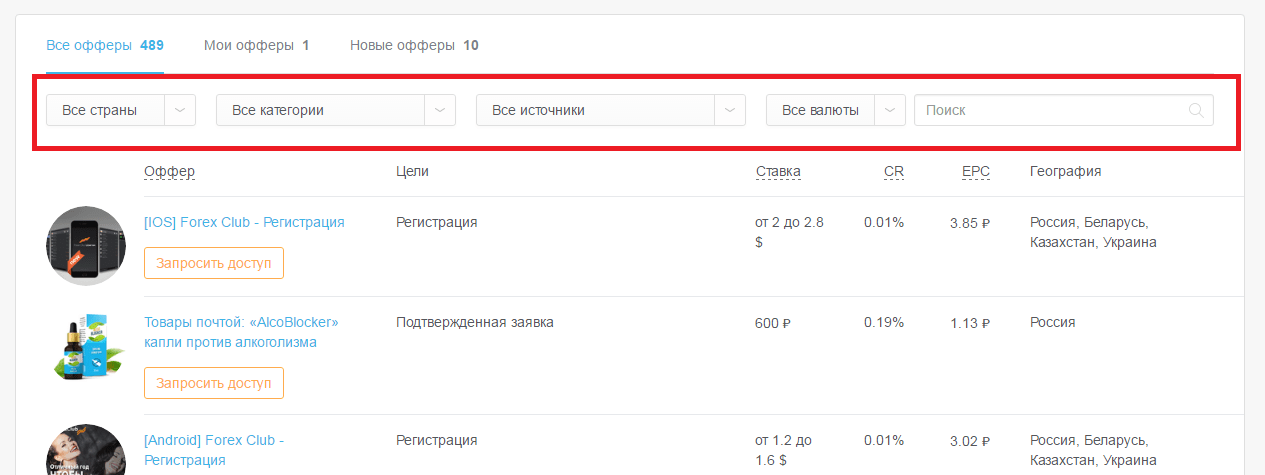Image resolution: width=1265 pixels, height=475 pixels.
Task: Request access for the AlcoBlocker offer
Action: click(214, 383)
